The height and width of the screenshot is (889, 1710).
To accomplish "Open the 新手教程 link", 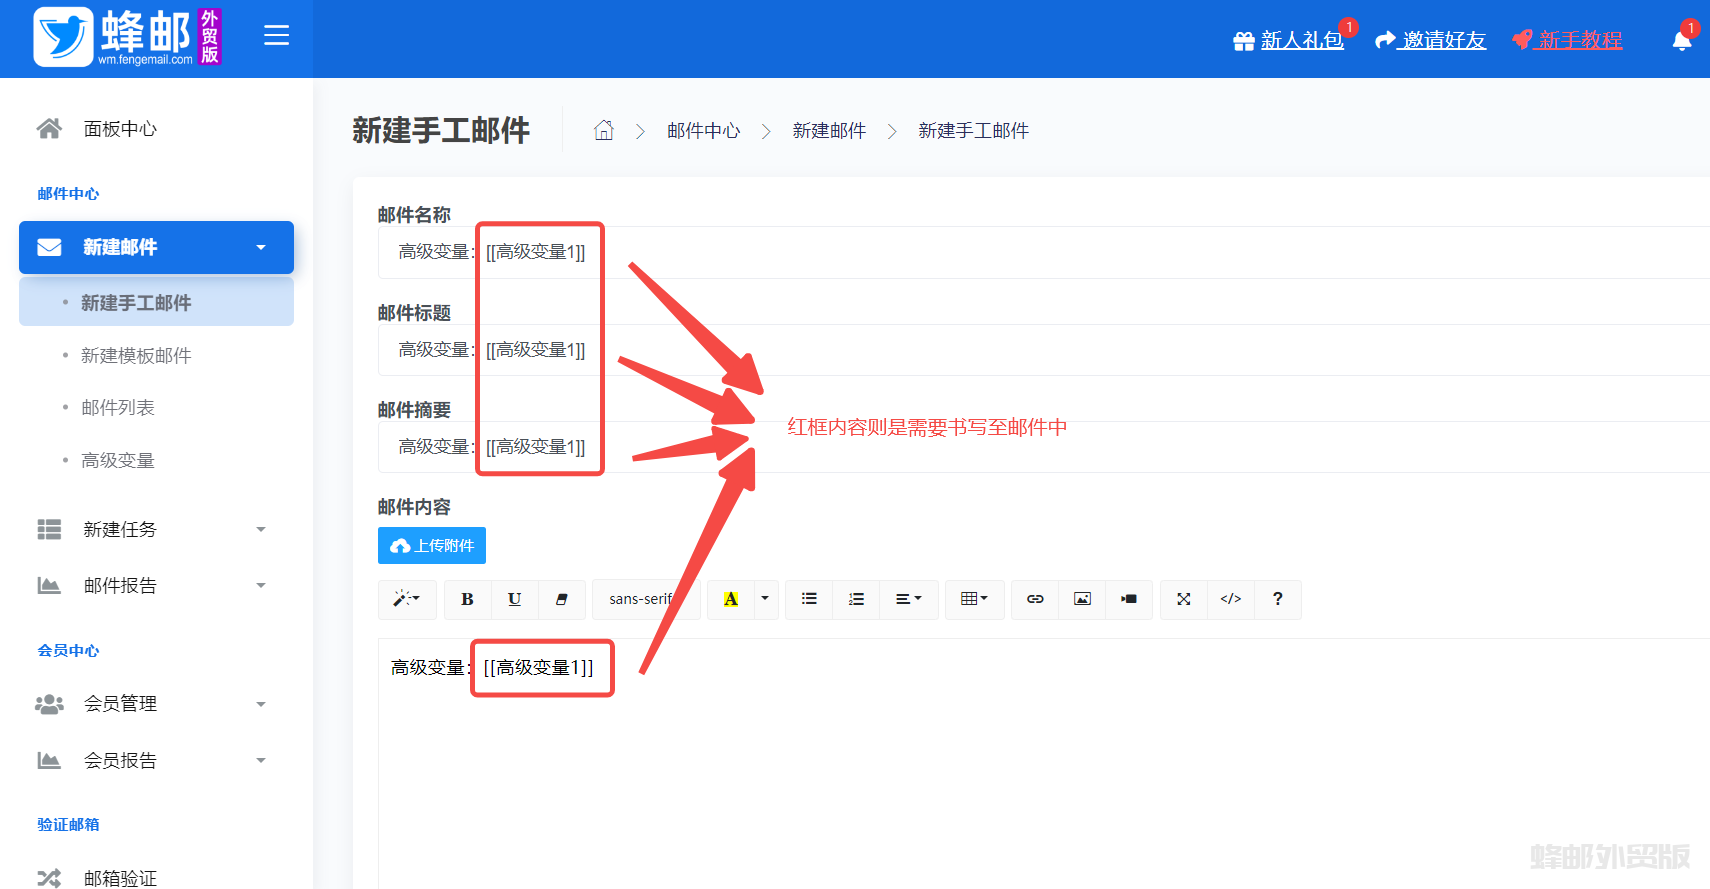I will [1579, 40].
